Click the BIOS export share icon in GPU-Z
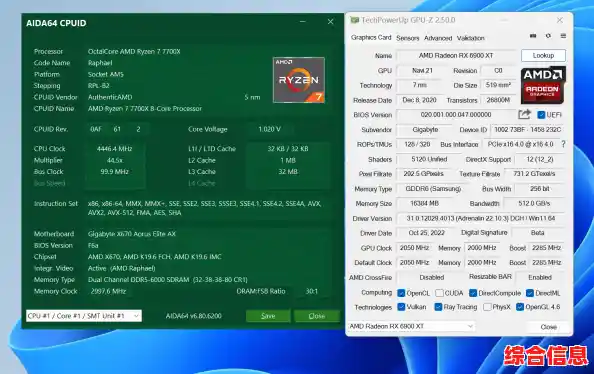This screenshot has width=594, height=374. (524, 114)
